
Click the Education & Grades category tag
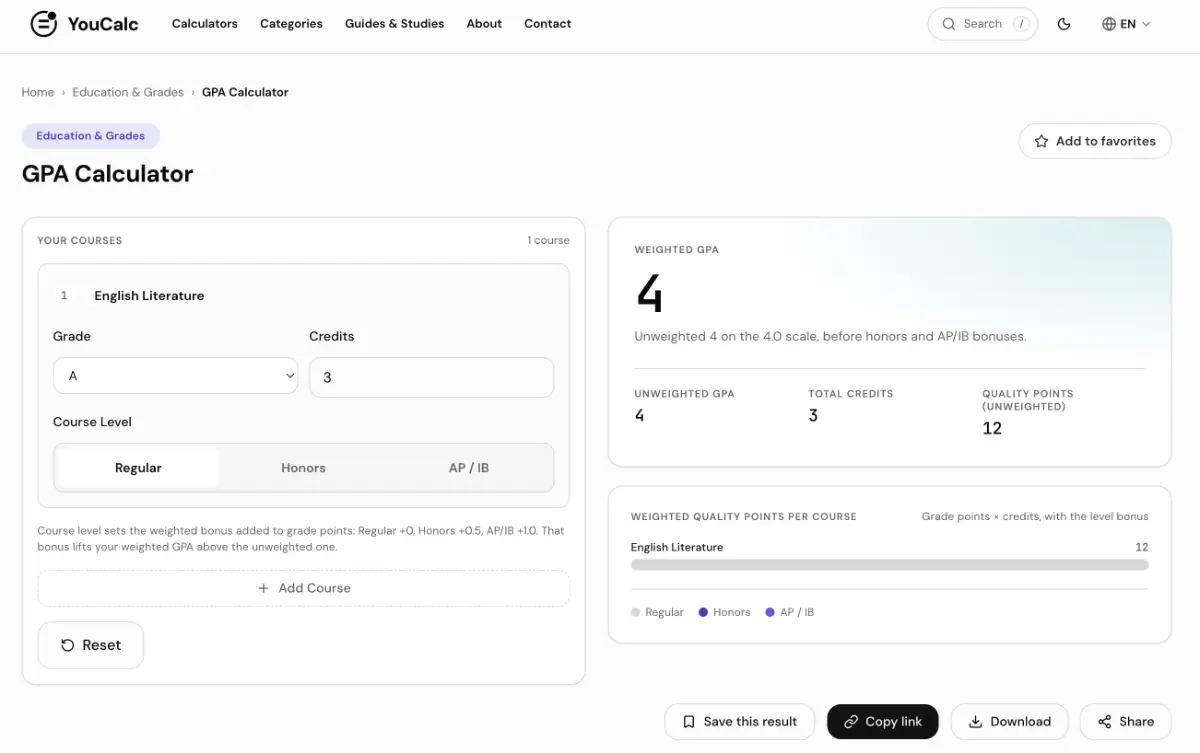91,136
